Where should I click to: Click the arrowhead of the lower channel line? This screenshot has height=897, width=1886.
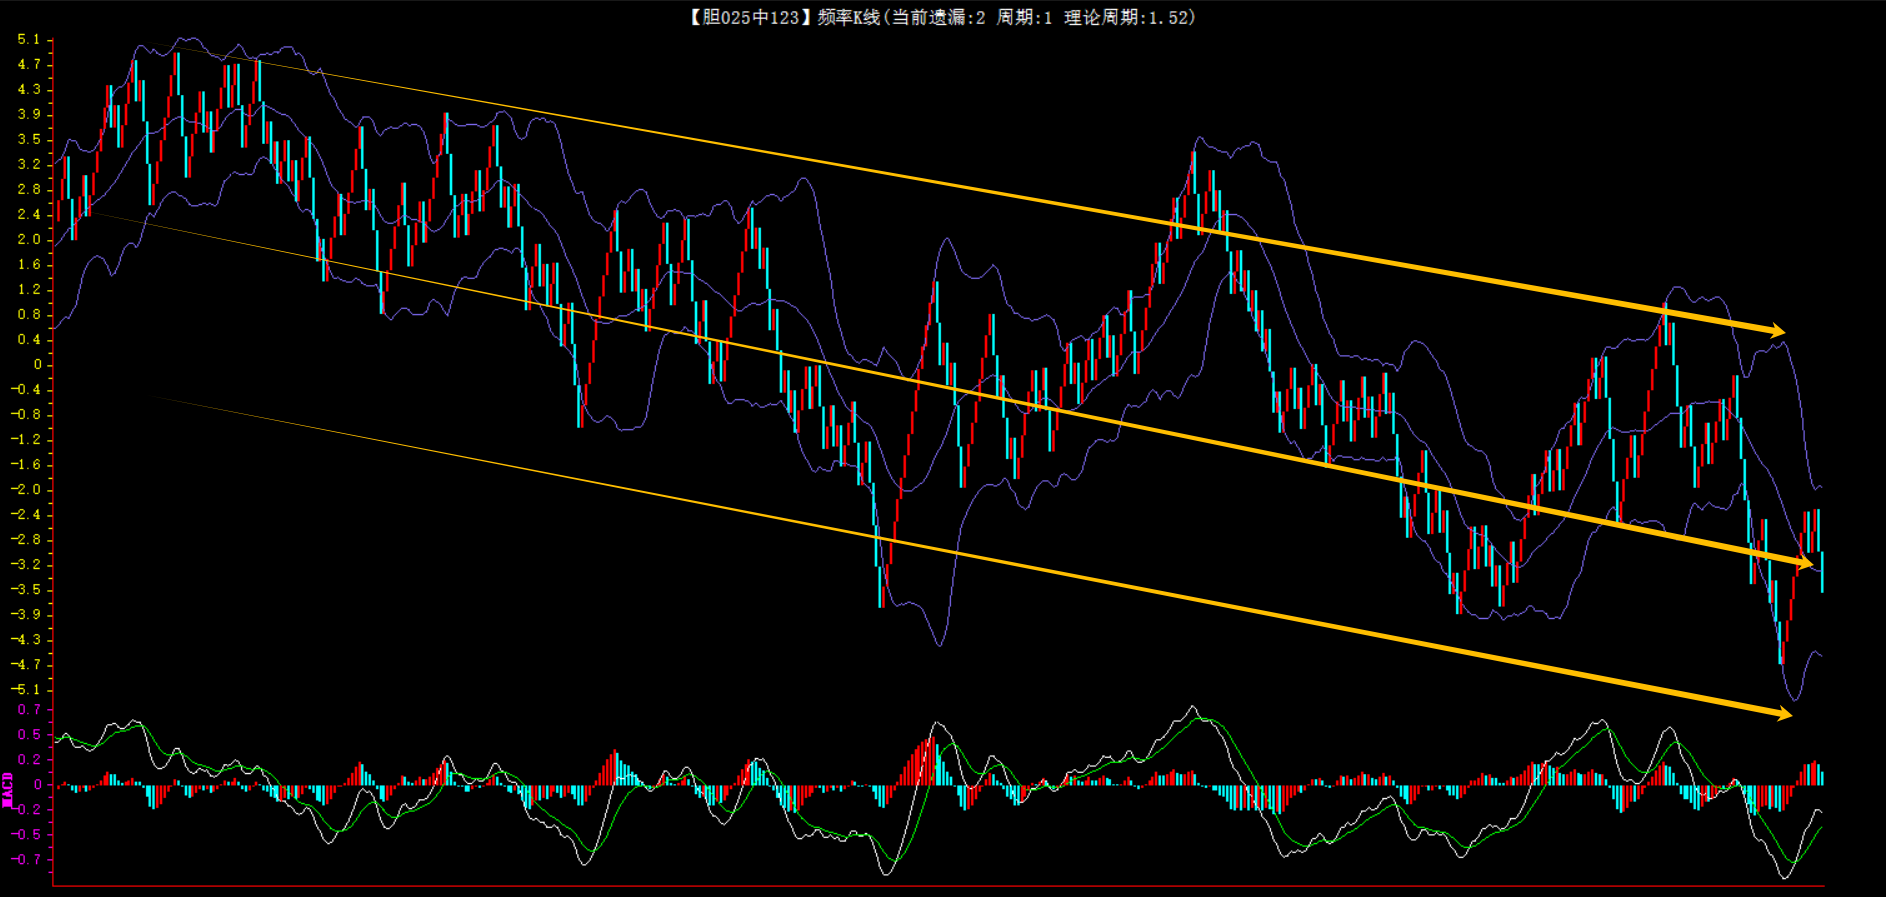point(1782,713)
